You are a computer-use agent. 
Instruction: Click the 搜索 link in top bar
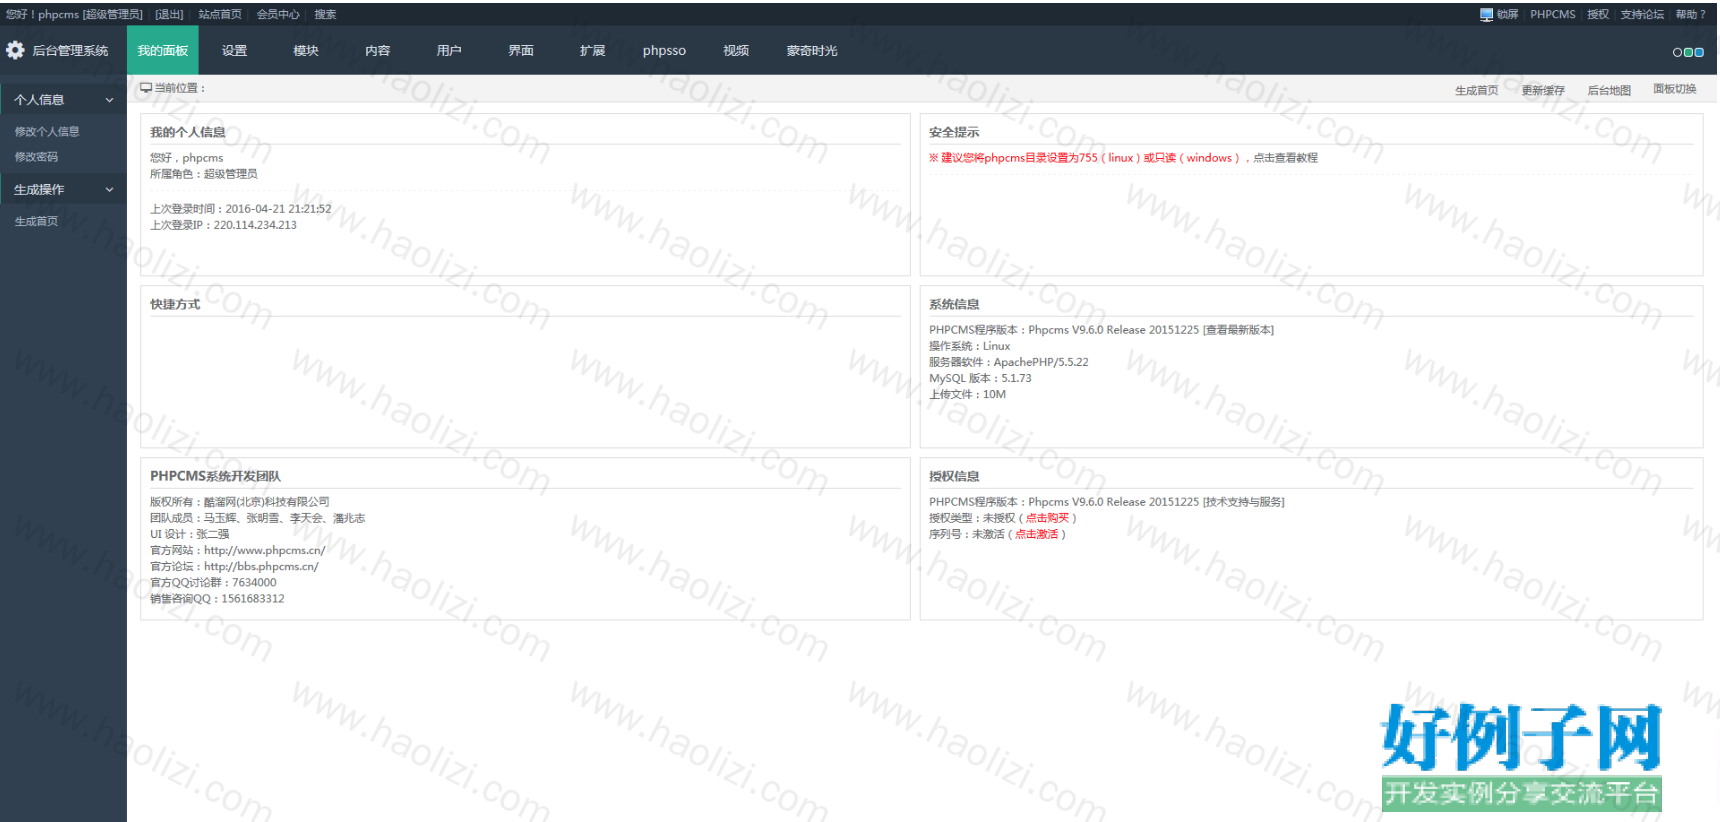point(325,14)
